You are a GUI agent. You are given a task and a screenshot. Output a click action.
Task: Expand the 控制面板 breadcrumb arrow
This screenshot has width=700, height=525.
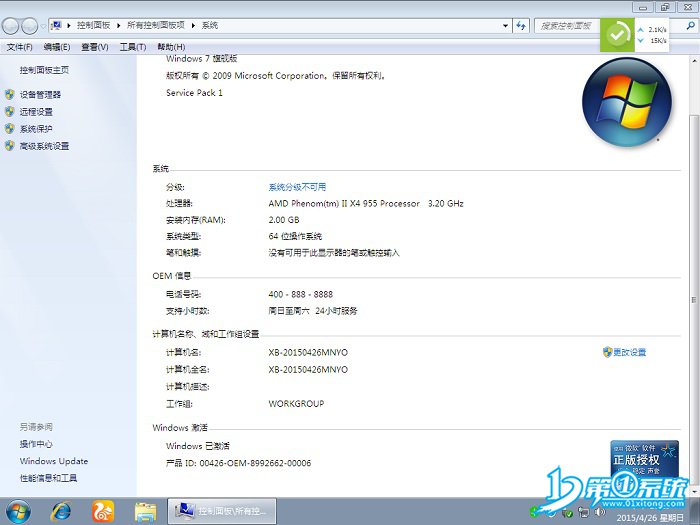click(x=120, y=26)
